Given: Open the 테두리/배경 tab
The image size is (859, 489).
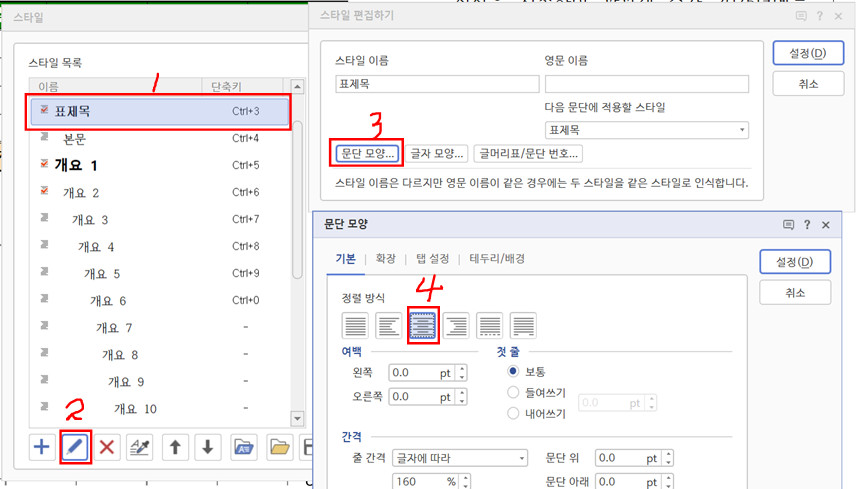Looking at the screenshot, I should [x=497, y=259].
